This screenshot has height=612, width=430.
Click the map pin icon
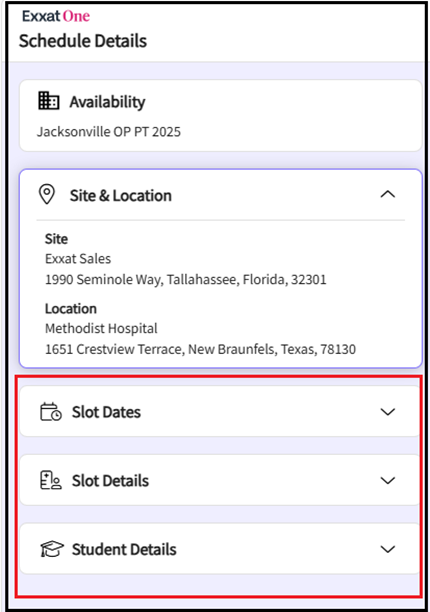[47, 194]
